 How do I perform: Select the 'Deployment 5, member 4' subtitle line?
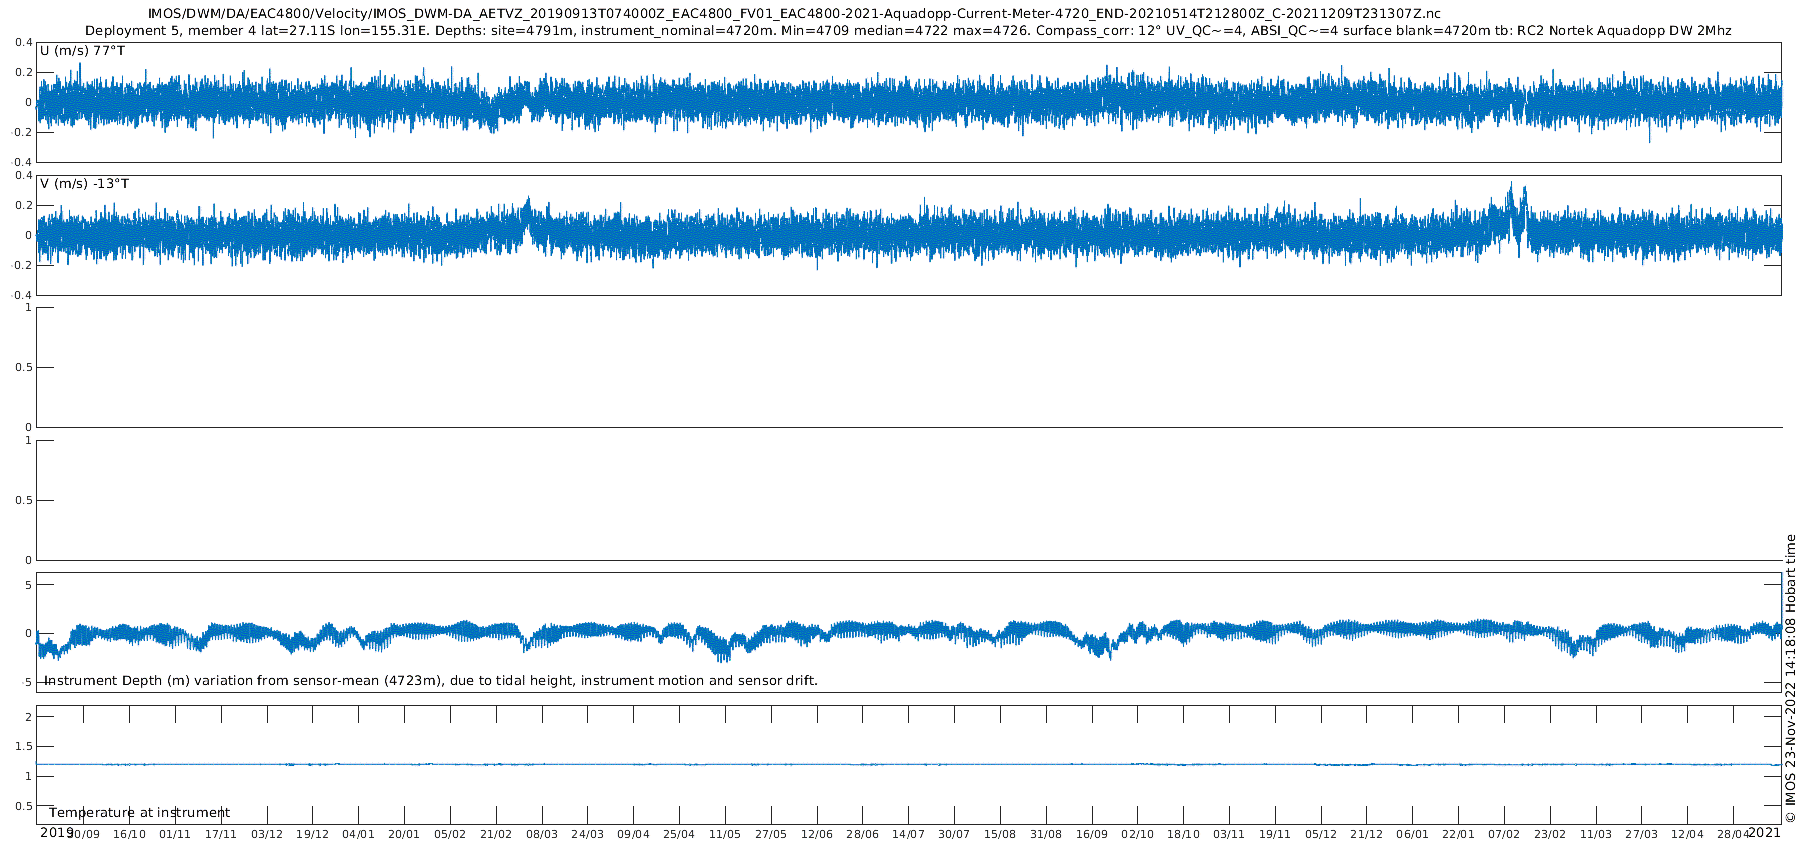click(908, 31)
